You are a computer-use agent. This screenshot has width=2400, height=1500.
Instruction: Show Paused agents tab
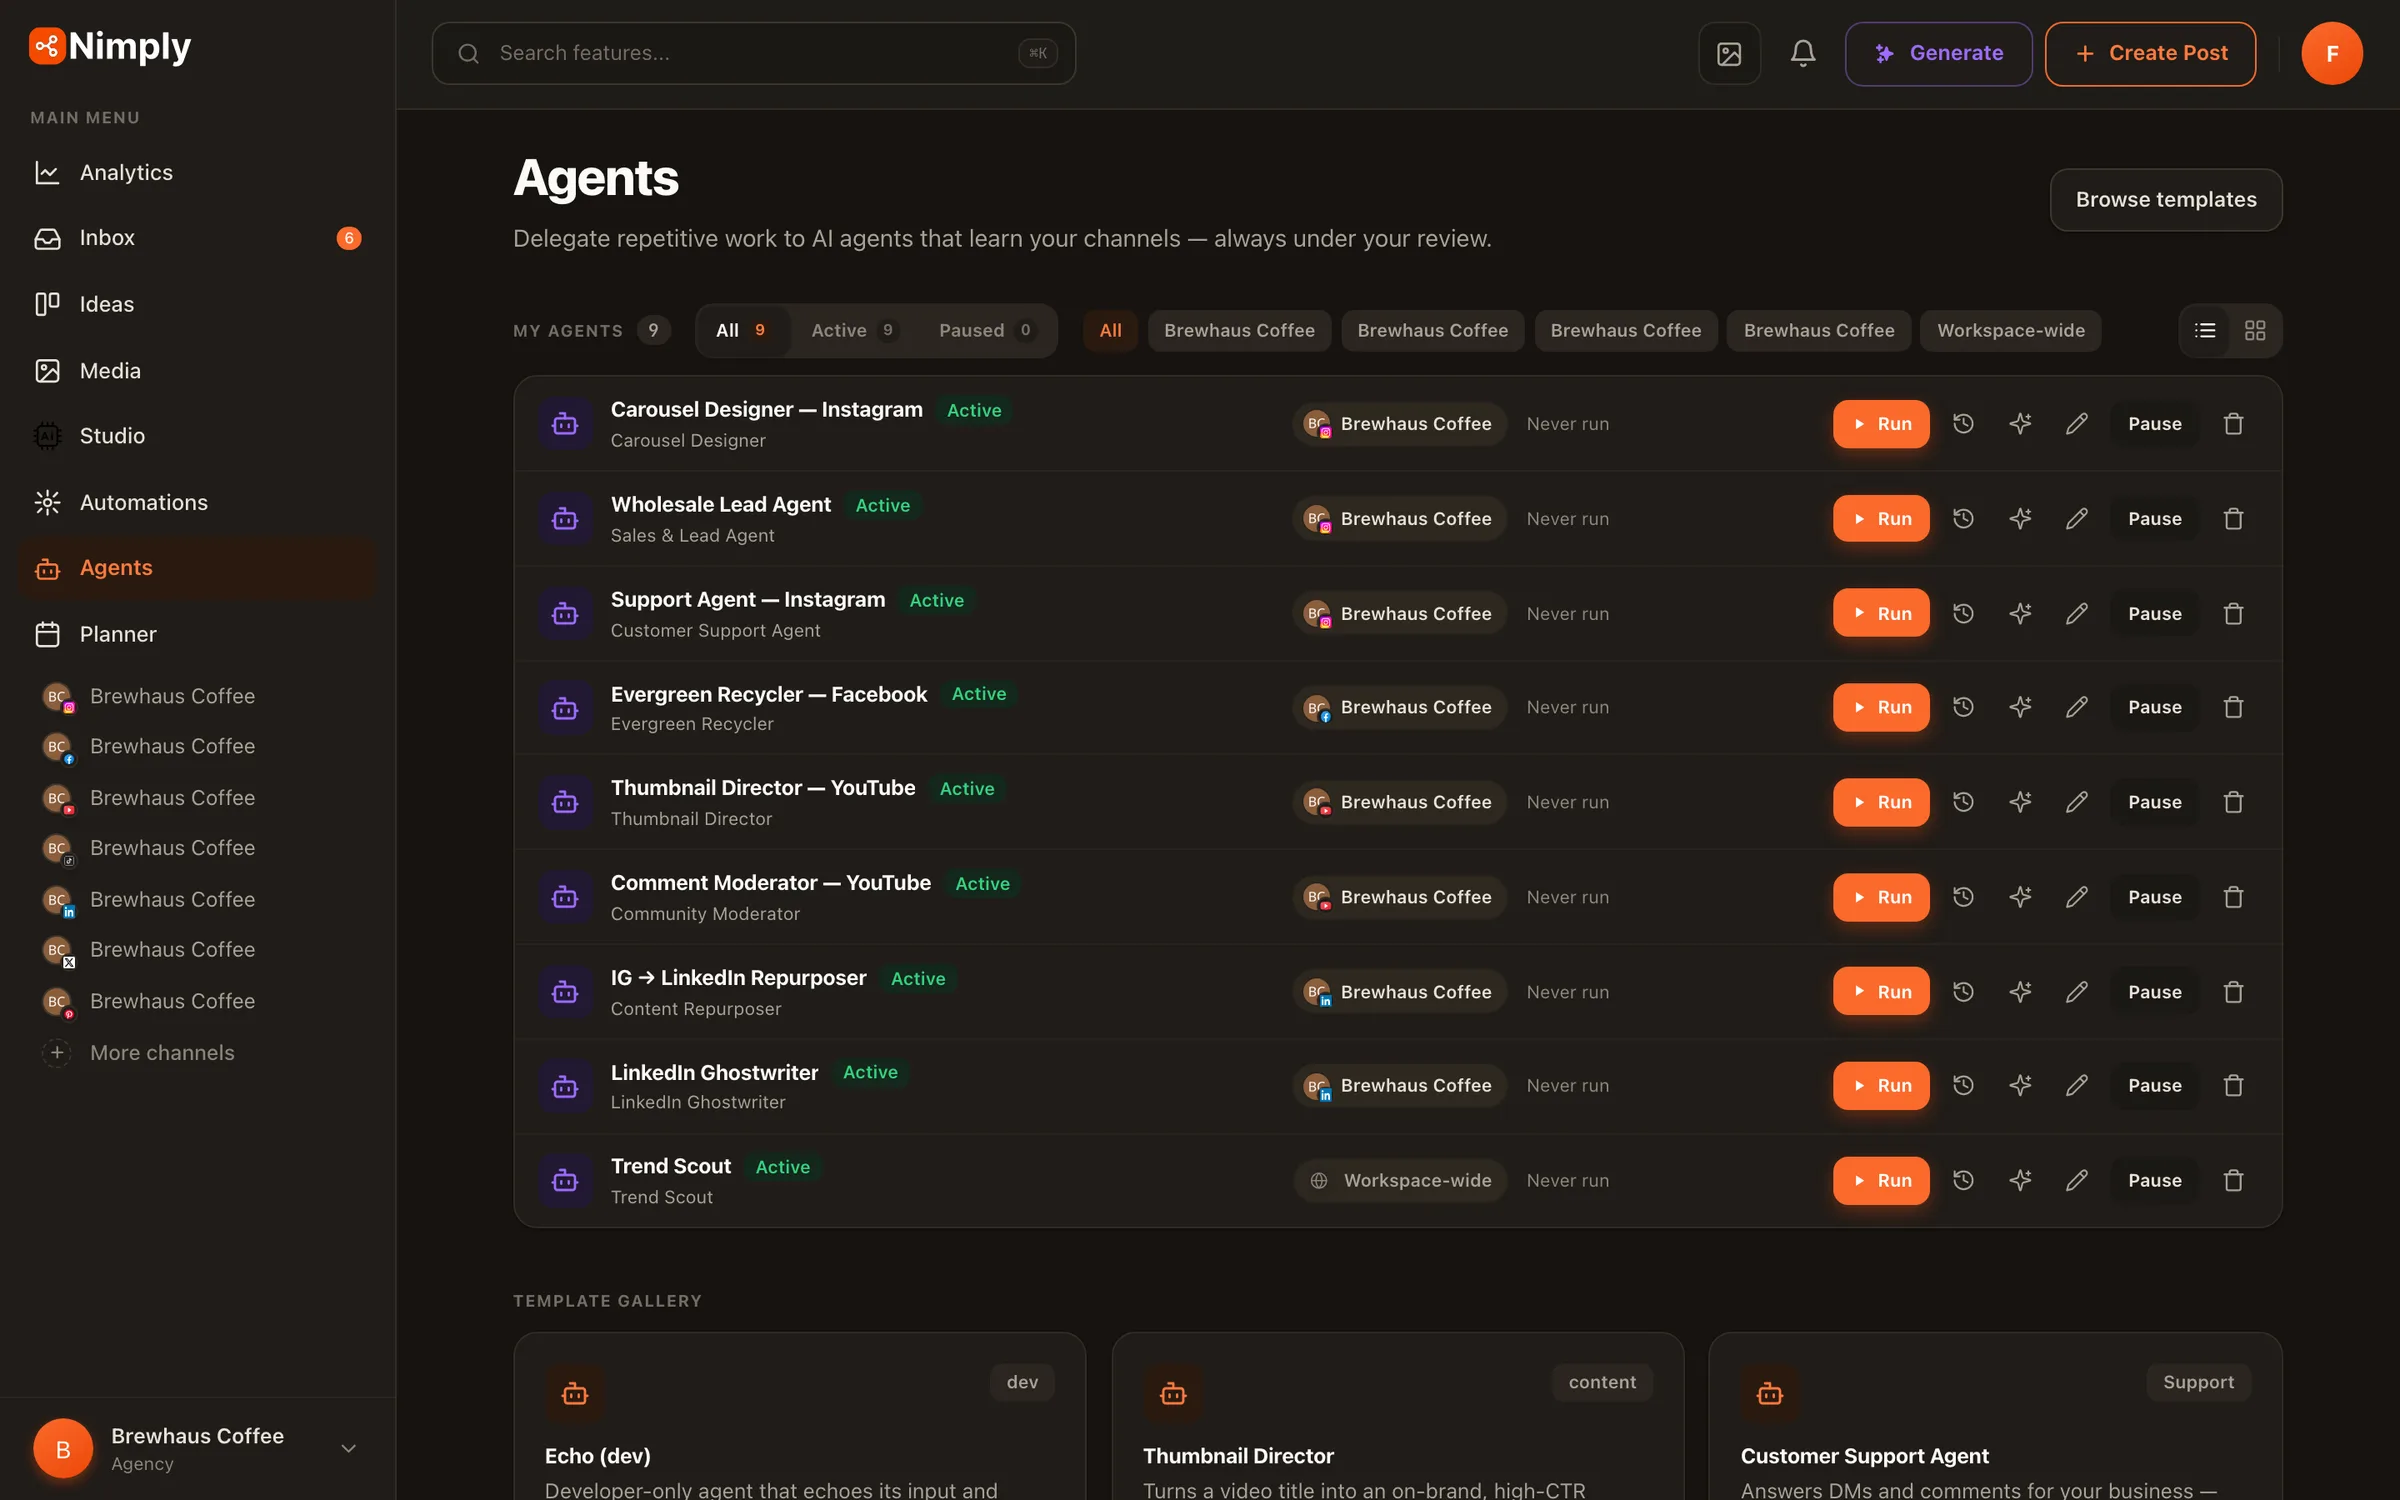[x=986, y=330]
